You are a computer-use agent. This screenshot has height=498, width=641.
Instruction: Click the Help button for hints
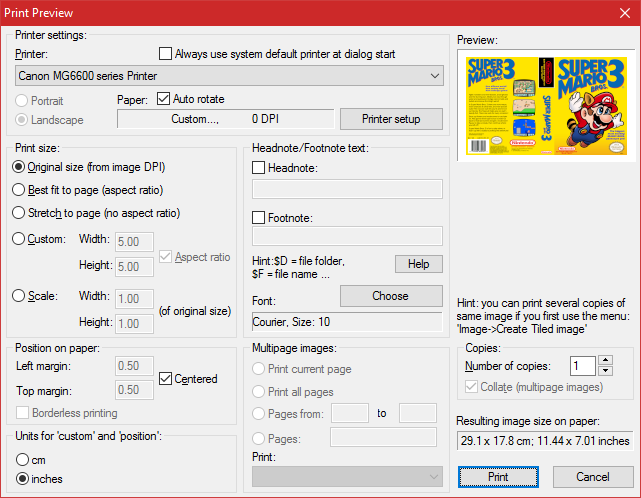[x=418, y=264]
